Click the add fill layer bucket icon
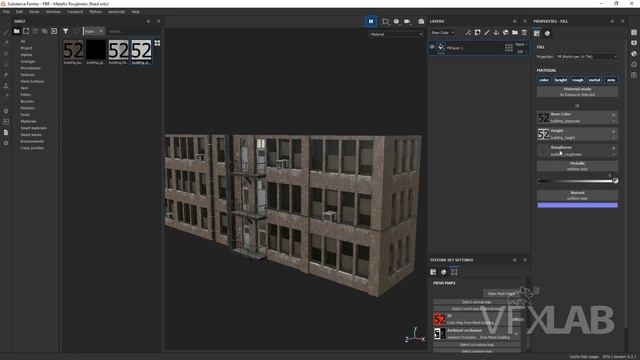 click(x=496, y=33)
